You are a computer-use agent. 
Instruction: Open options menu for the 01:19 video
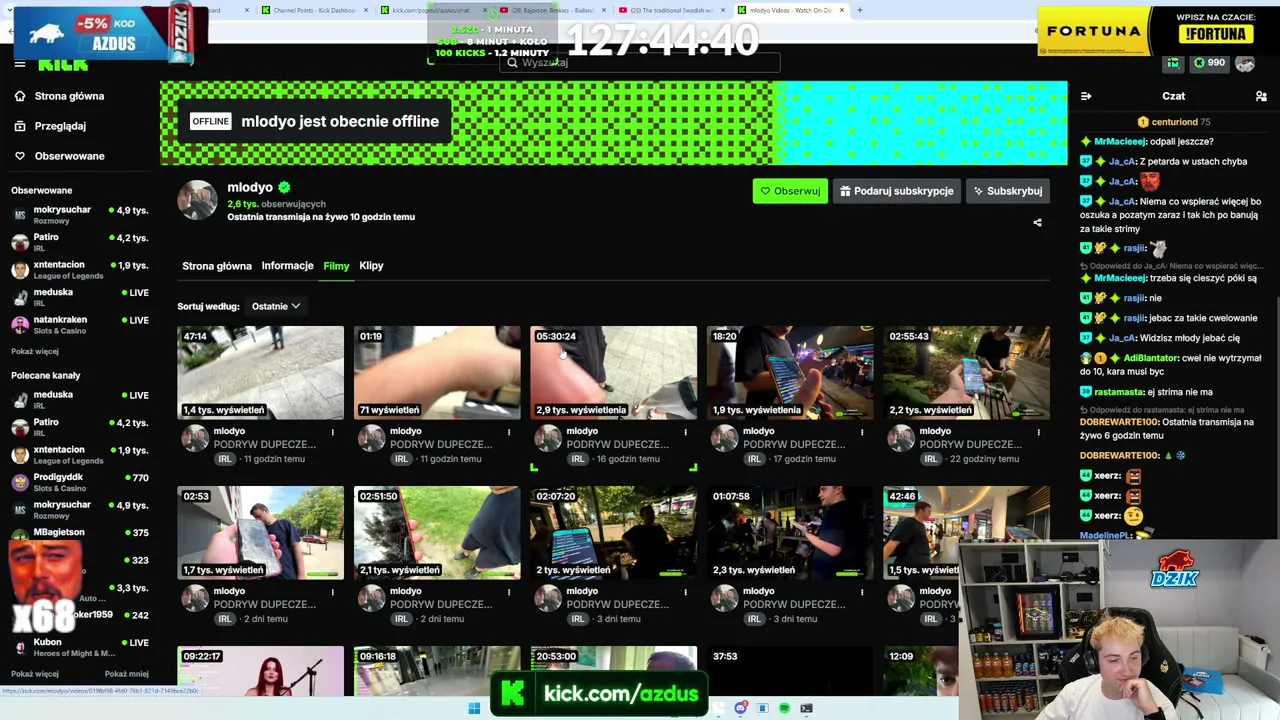(x=509, y=432)
